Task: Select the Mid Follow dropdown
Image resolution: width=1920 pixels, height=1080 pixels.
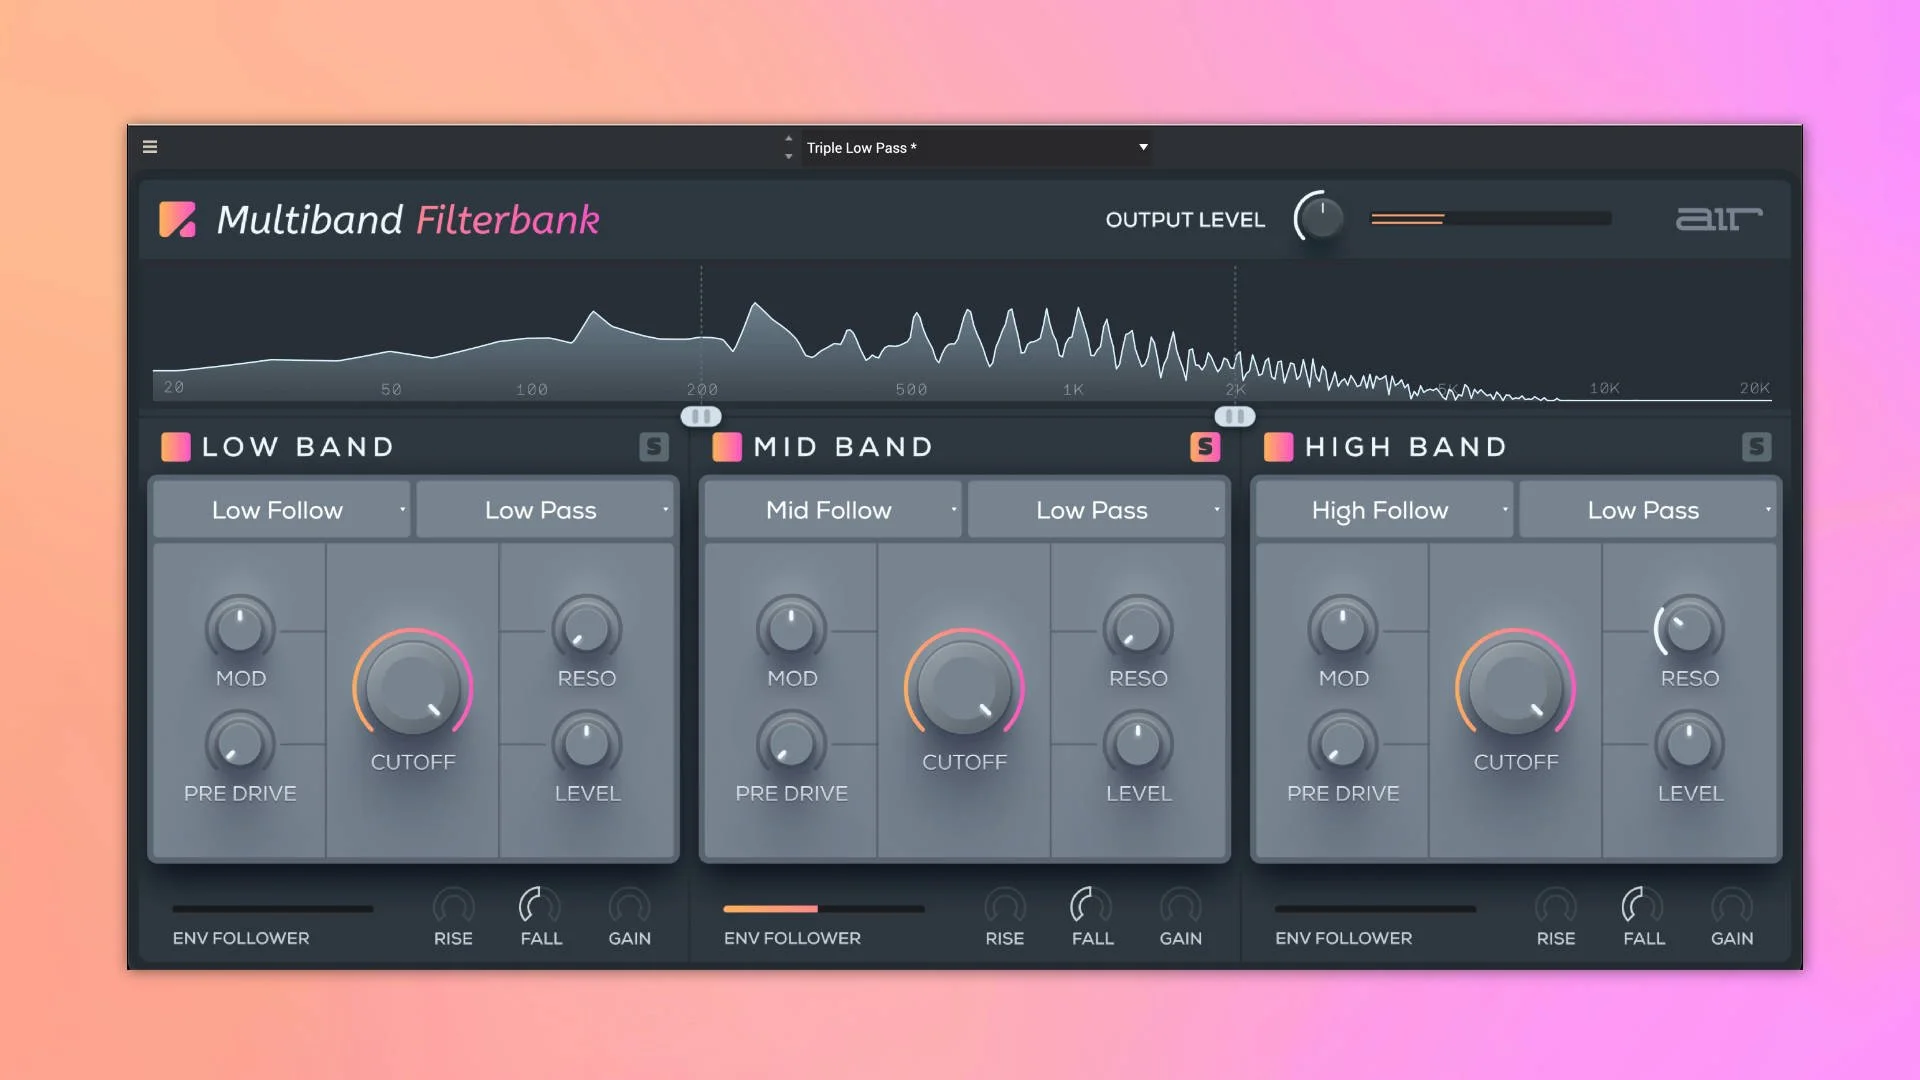Action: coord(831,509)
